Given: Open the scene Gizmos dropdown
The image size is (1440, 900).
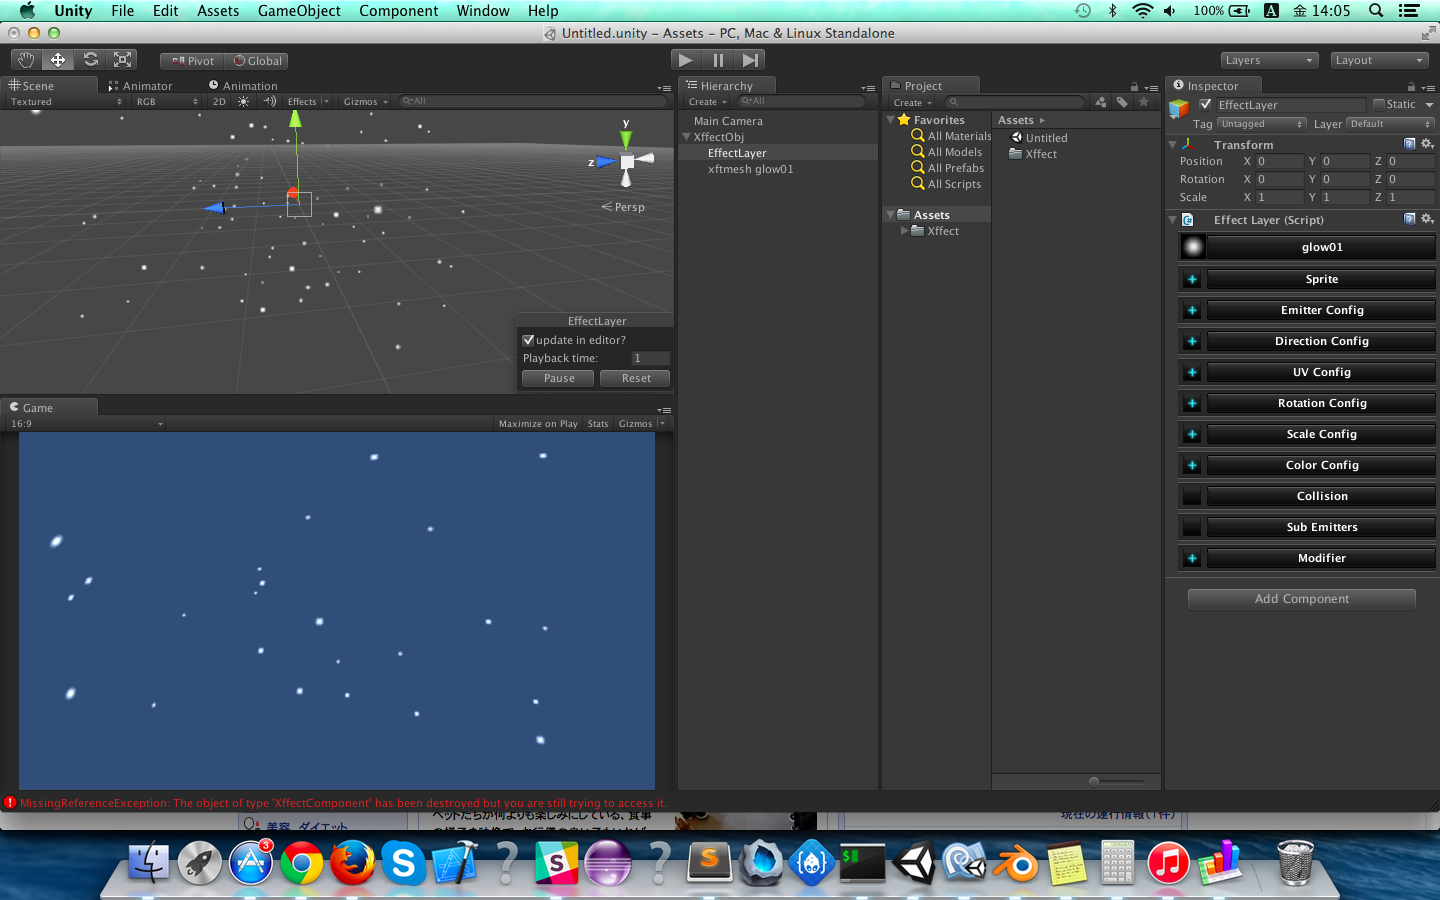Looking at the screenshot, I should [366, 101].
